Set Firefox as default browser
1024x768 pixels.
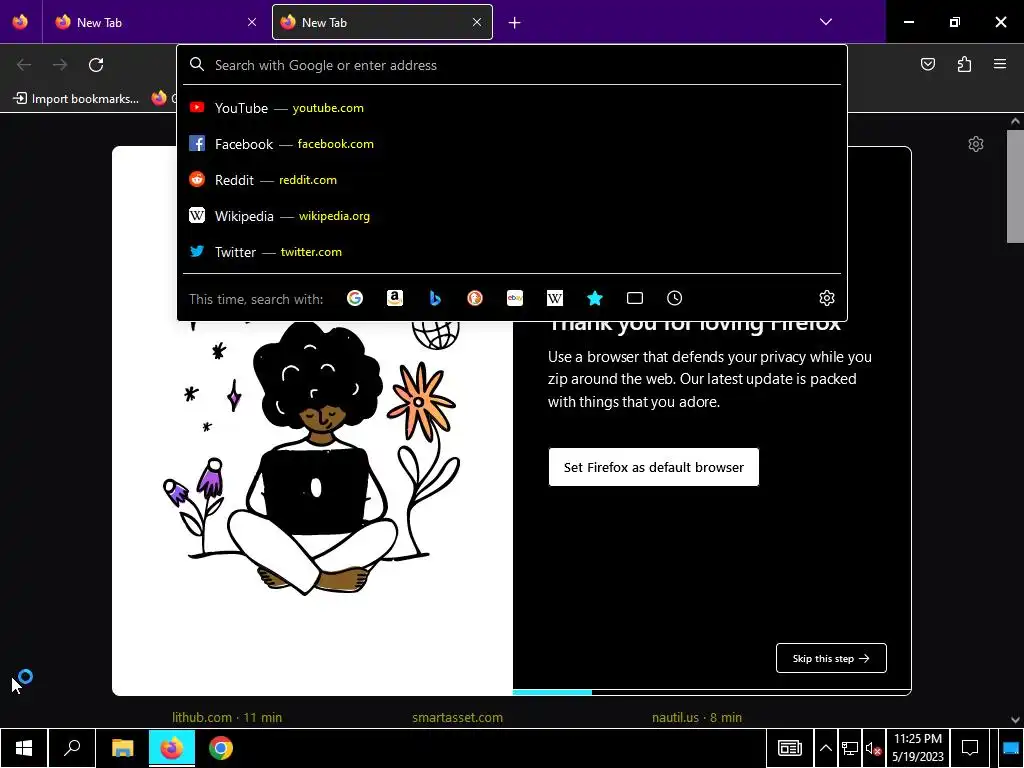(654, 467)
